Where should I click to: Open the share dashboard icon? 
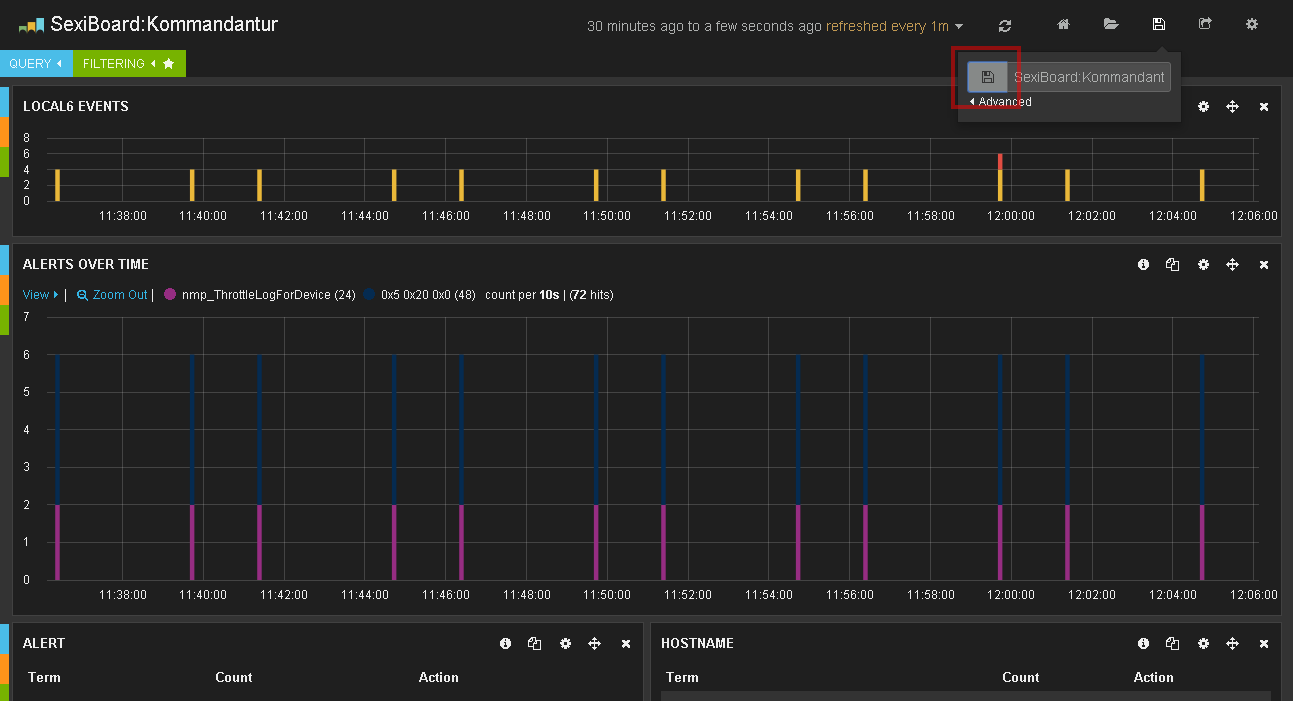[x=1205, y=24]
